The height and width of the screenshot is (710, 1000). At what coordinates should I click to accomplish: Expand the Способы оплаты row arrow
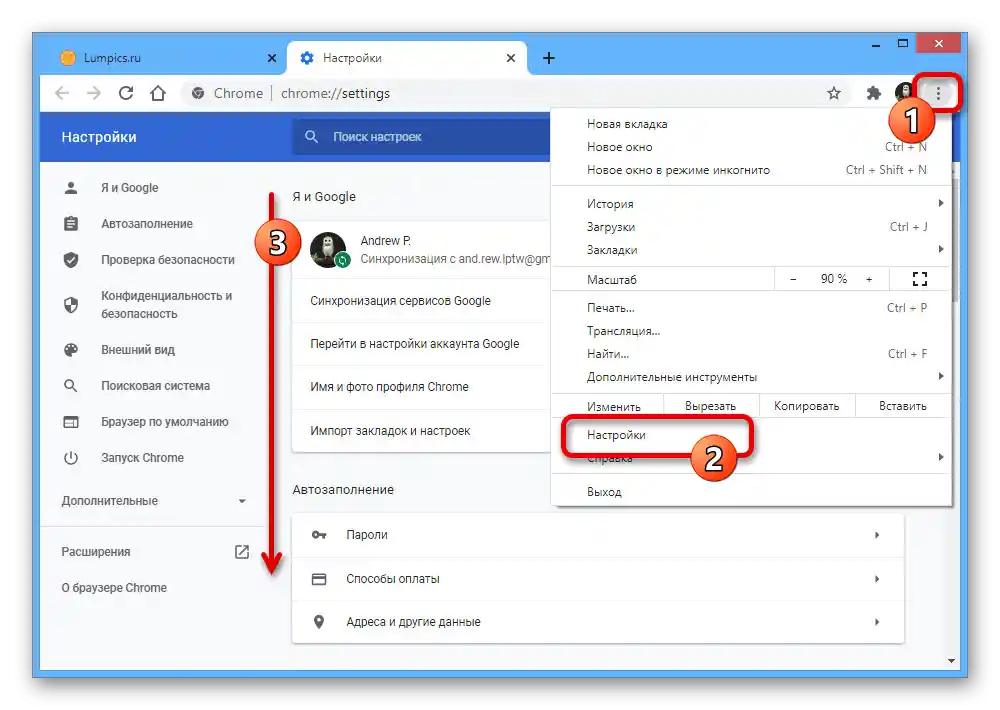pyautogui.click(x=877, y=579)
